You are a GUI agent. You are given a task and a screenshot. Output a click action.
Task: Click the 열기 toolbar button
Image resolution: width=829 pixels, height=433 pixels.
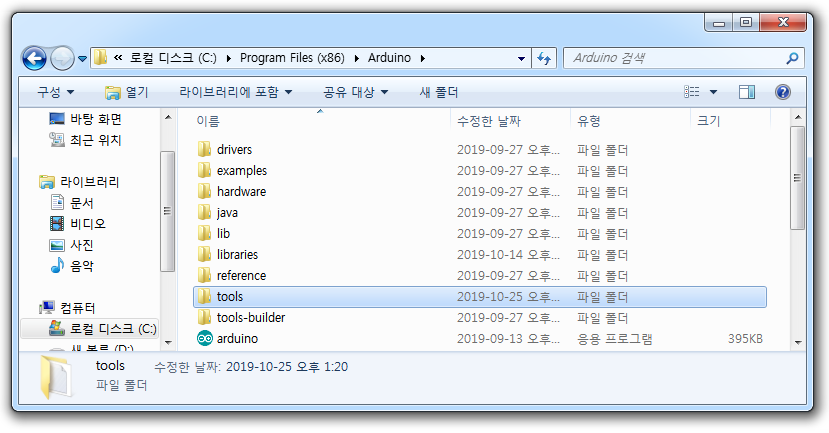126,92
